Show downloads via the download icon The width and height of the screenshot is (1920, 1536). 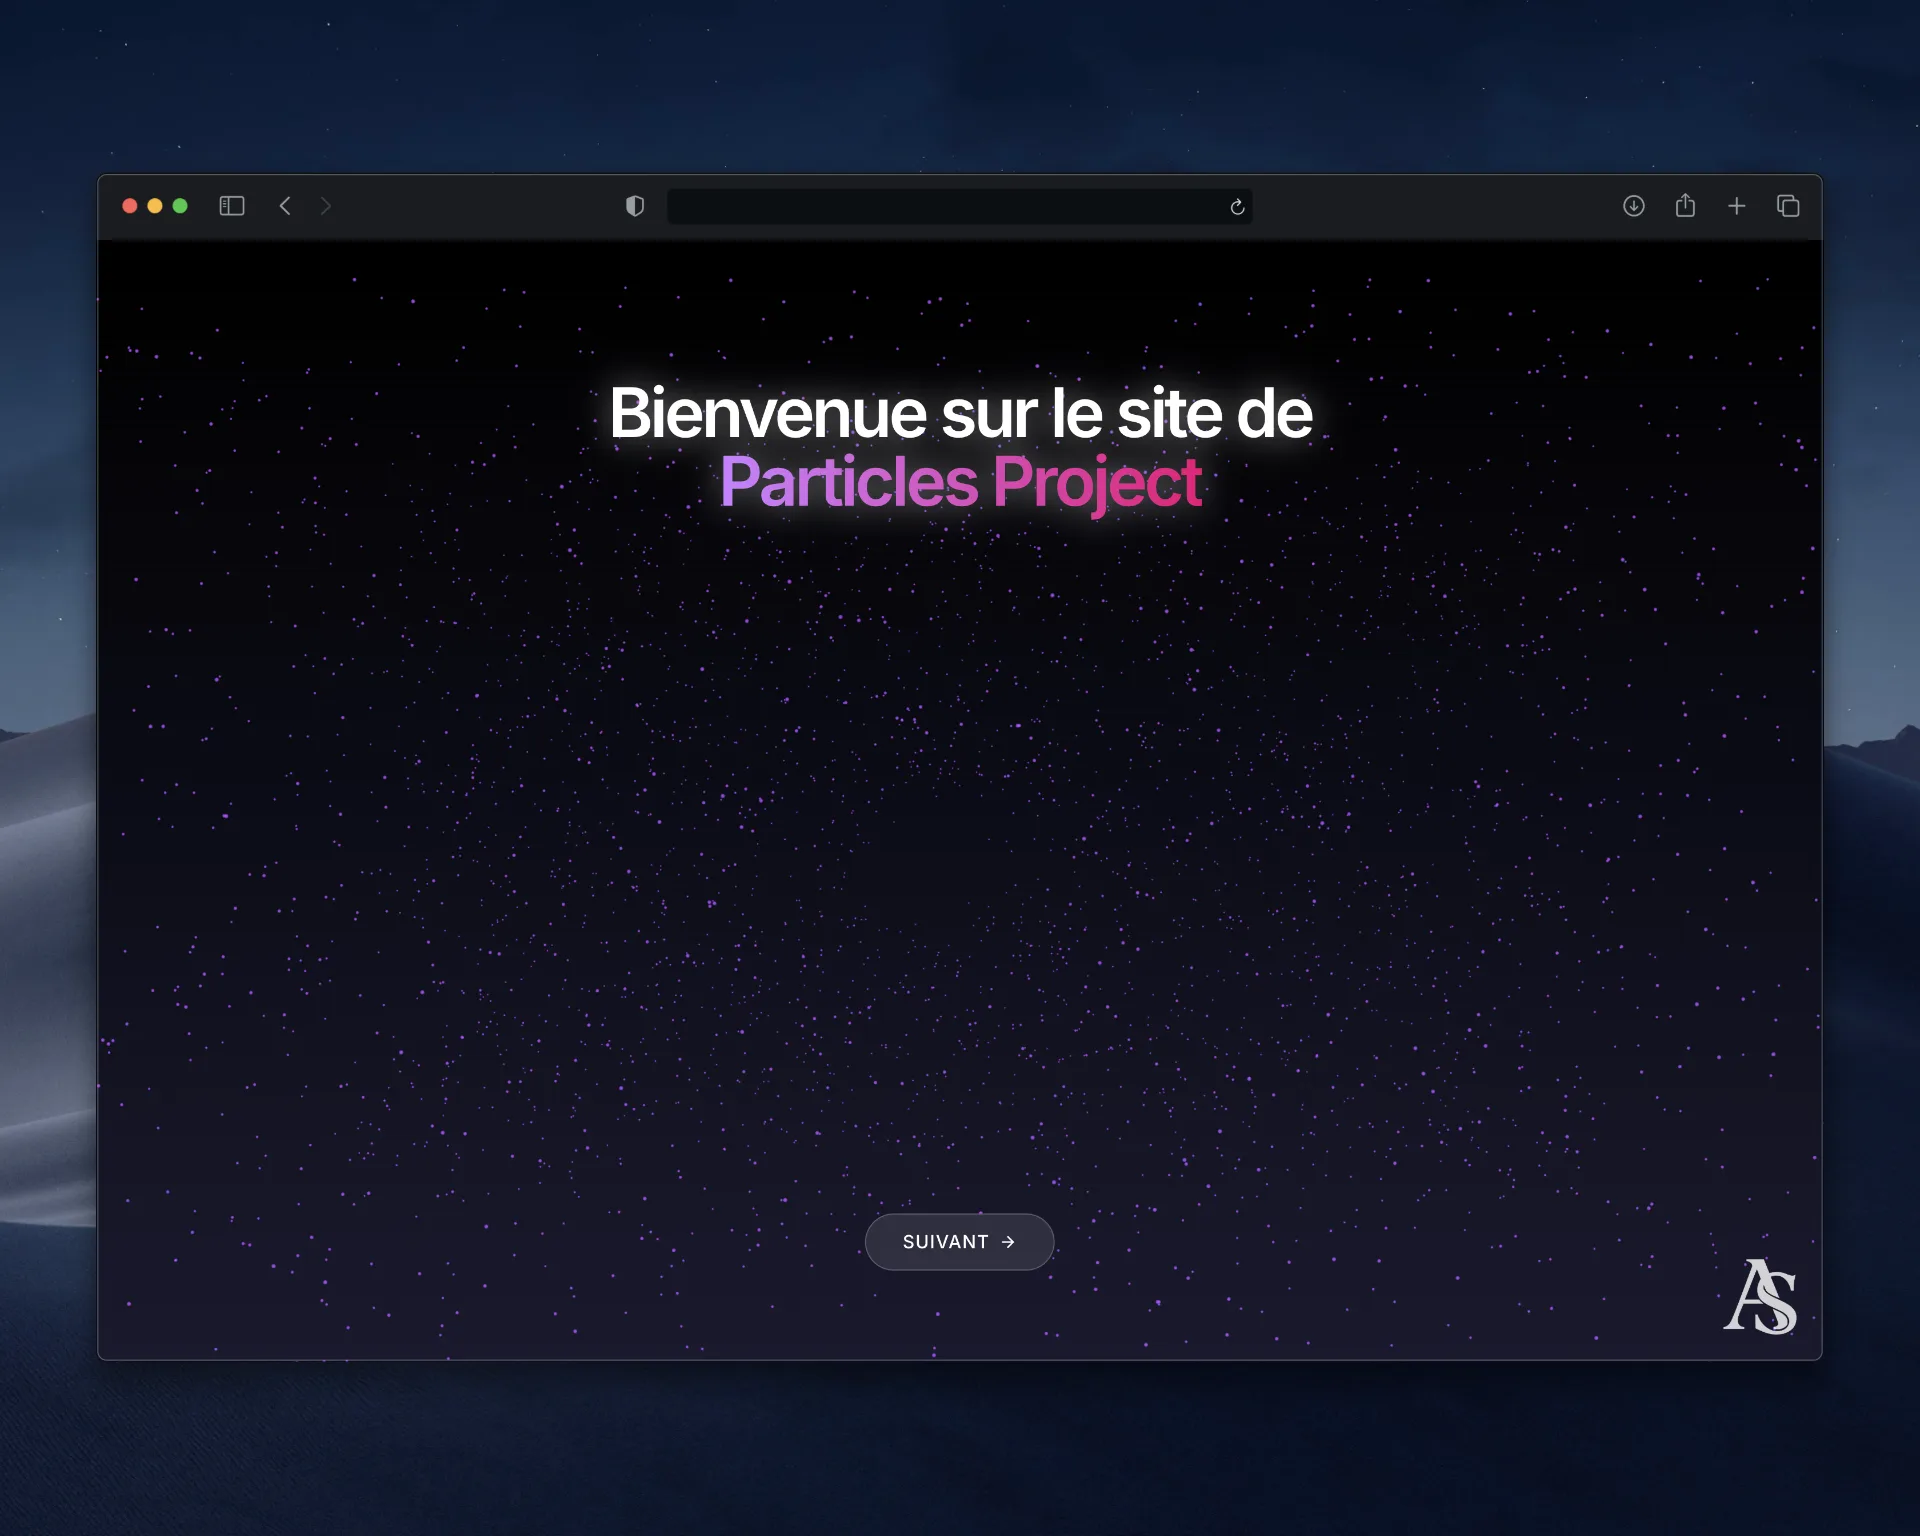coord(1634,206)
